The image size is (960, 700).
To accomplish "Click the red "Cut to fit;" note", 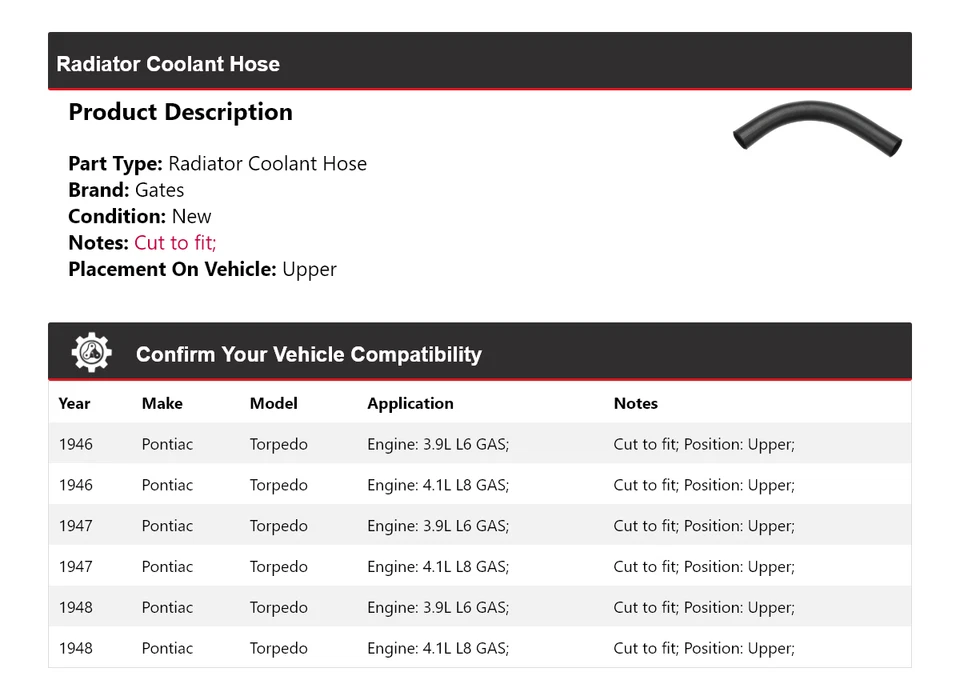I will 175,243.
